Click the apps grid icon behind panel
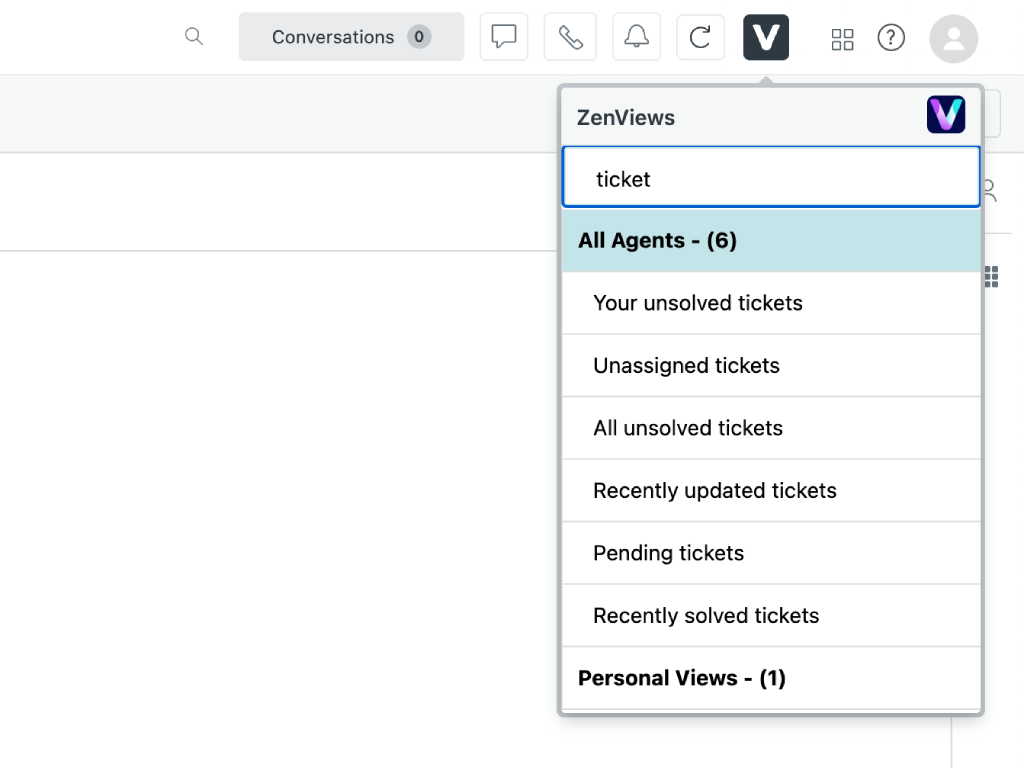This screenshot has height=768, width=1024. 992,277
